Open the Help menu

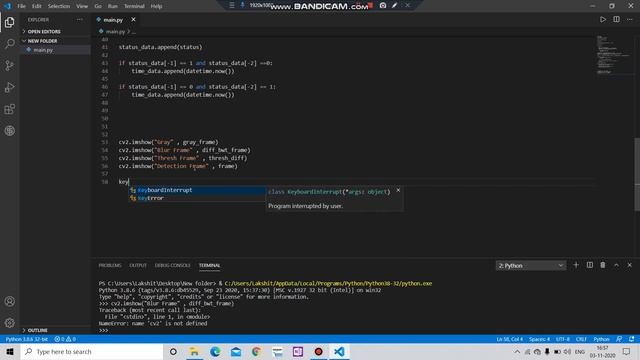(x=156, y=6)
